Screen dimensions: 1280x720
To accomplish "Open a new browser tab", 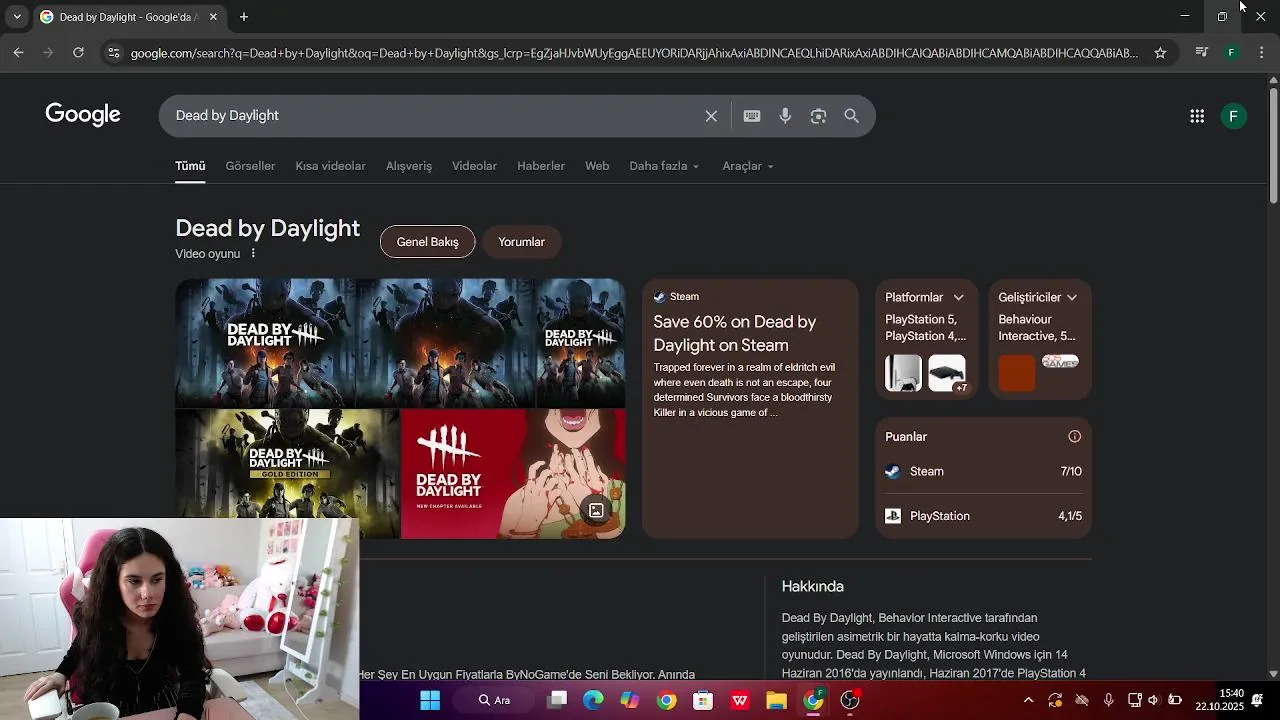I will click(244, 17).
